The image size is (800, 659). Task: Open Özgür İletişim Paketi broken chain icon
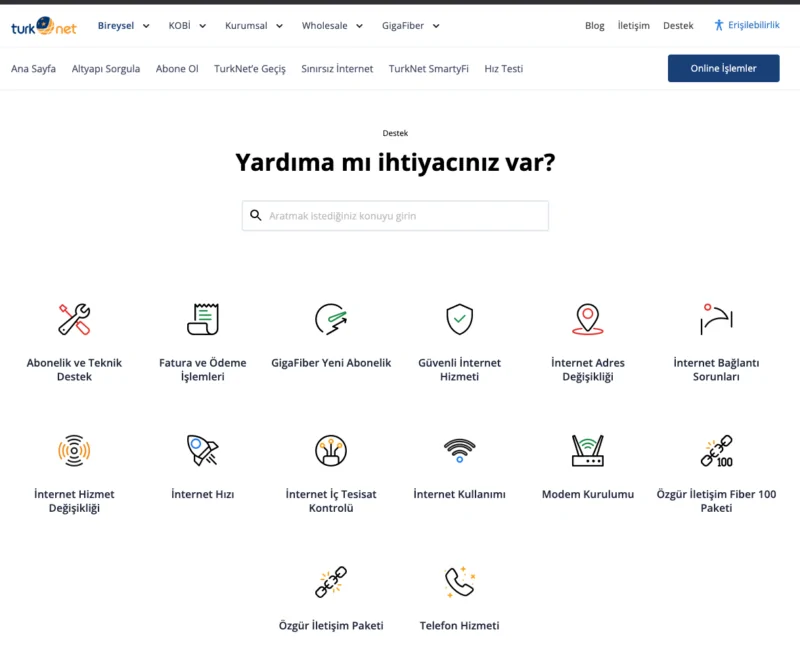coord(331,581)
